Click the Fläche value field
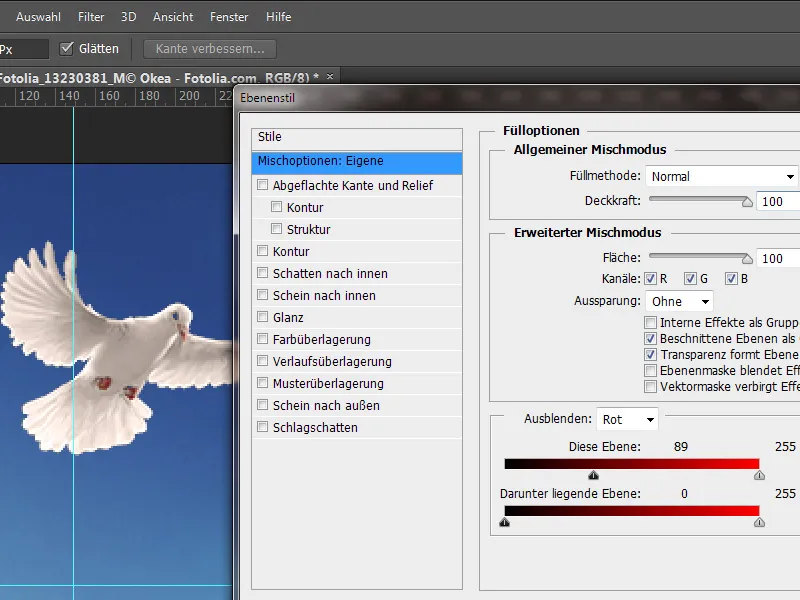 (x=778, y=259)
